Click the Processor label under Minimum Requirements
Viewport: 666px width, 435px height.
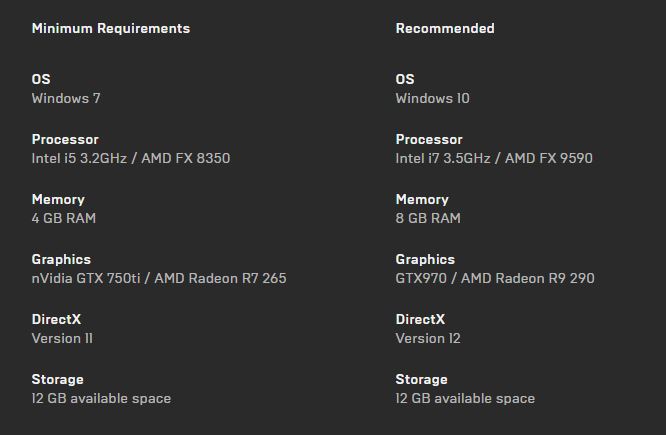point(65,139)
